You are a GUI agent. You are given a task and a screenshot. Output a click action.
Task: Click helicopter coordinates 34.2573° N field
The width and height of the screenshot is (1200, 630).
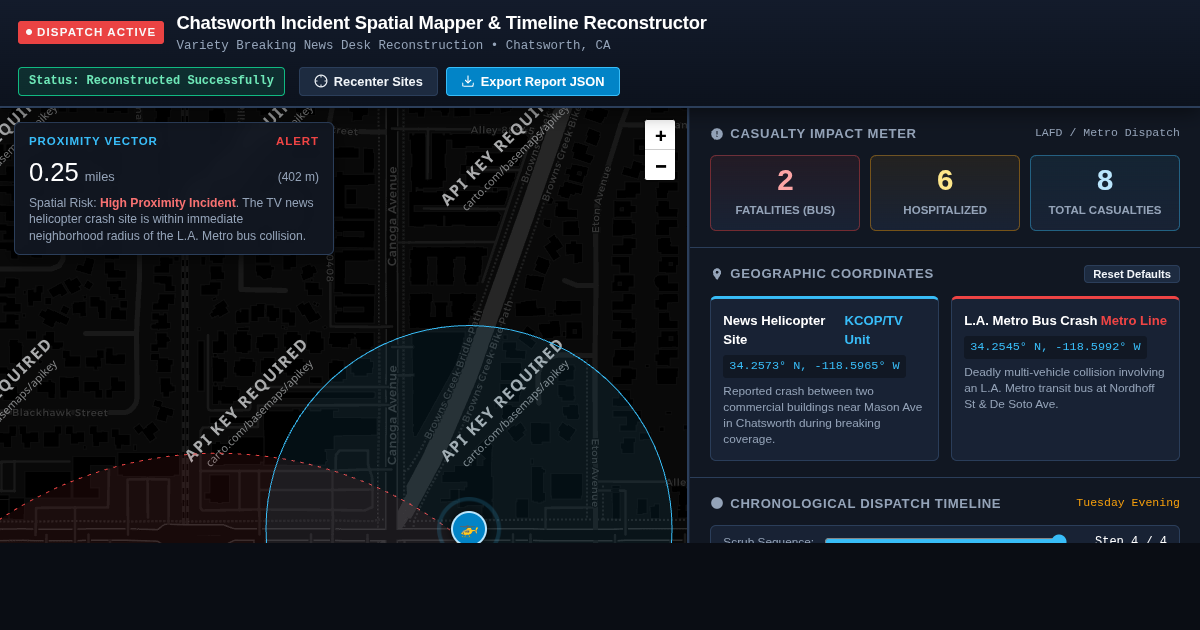click(x=814, y=366)
